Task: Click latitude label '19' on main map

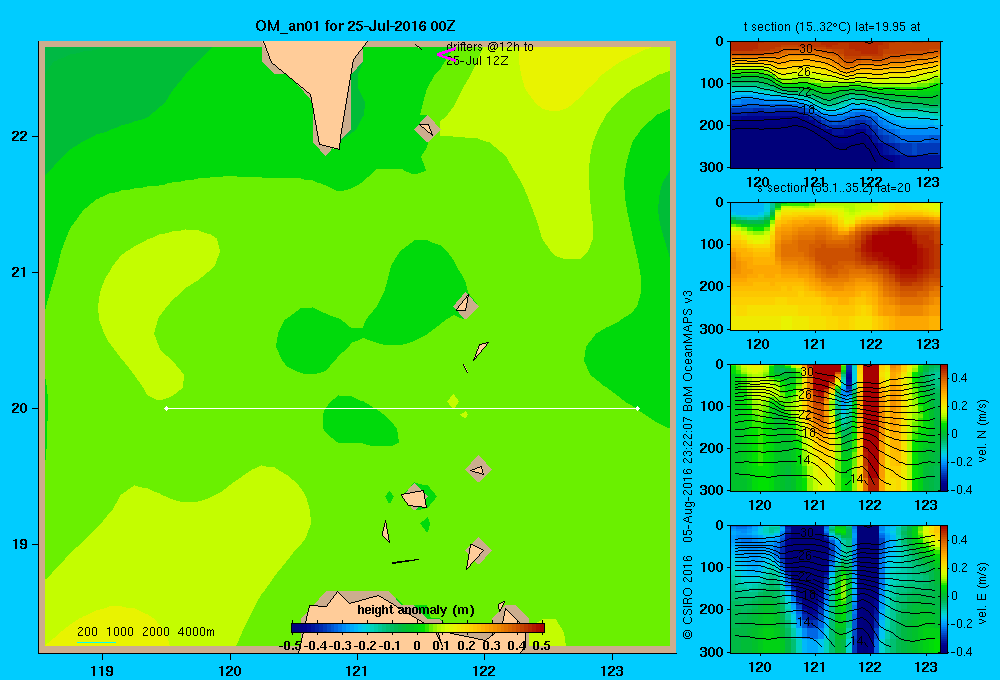Action: [x=19, y=544]
